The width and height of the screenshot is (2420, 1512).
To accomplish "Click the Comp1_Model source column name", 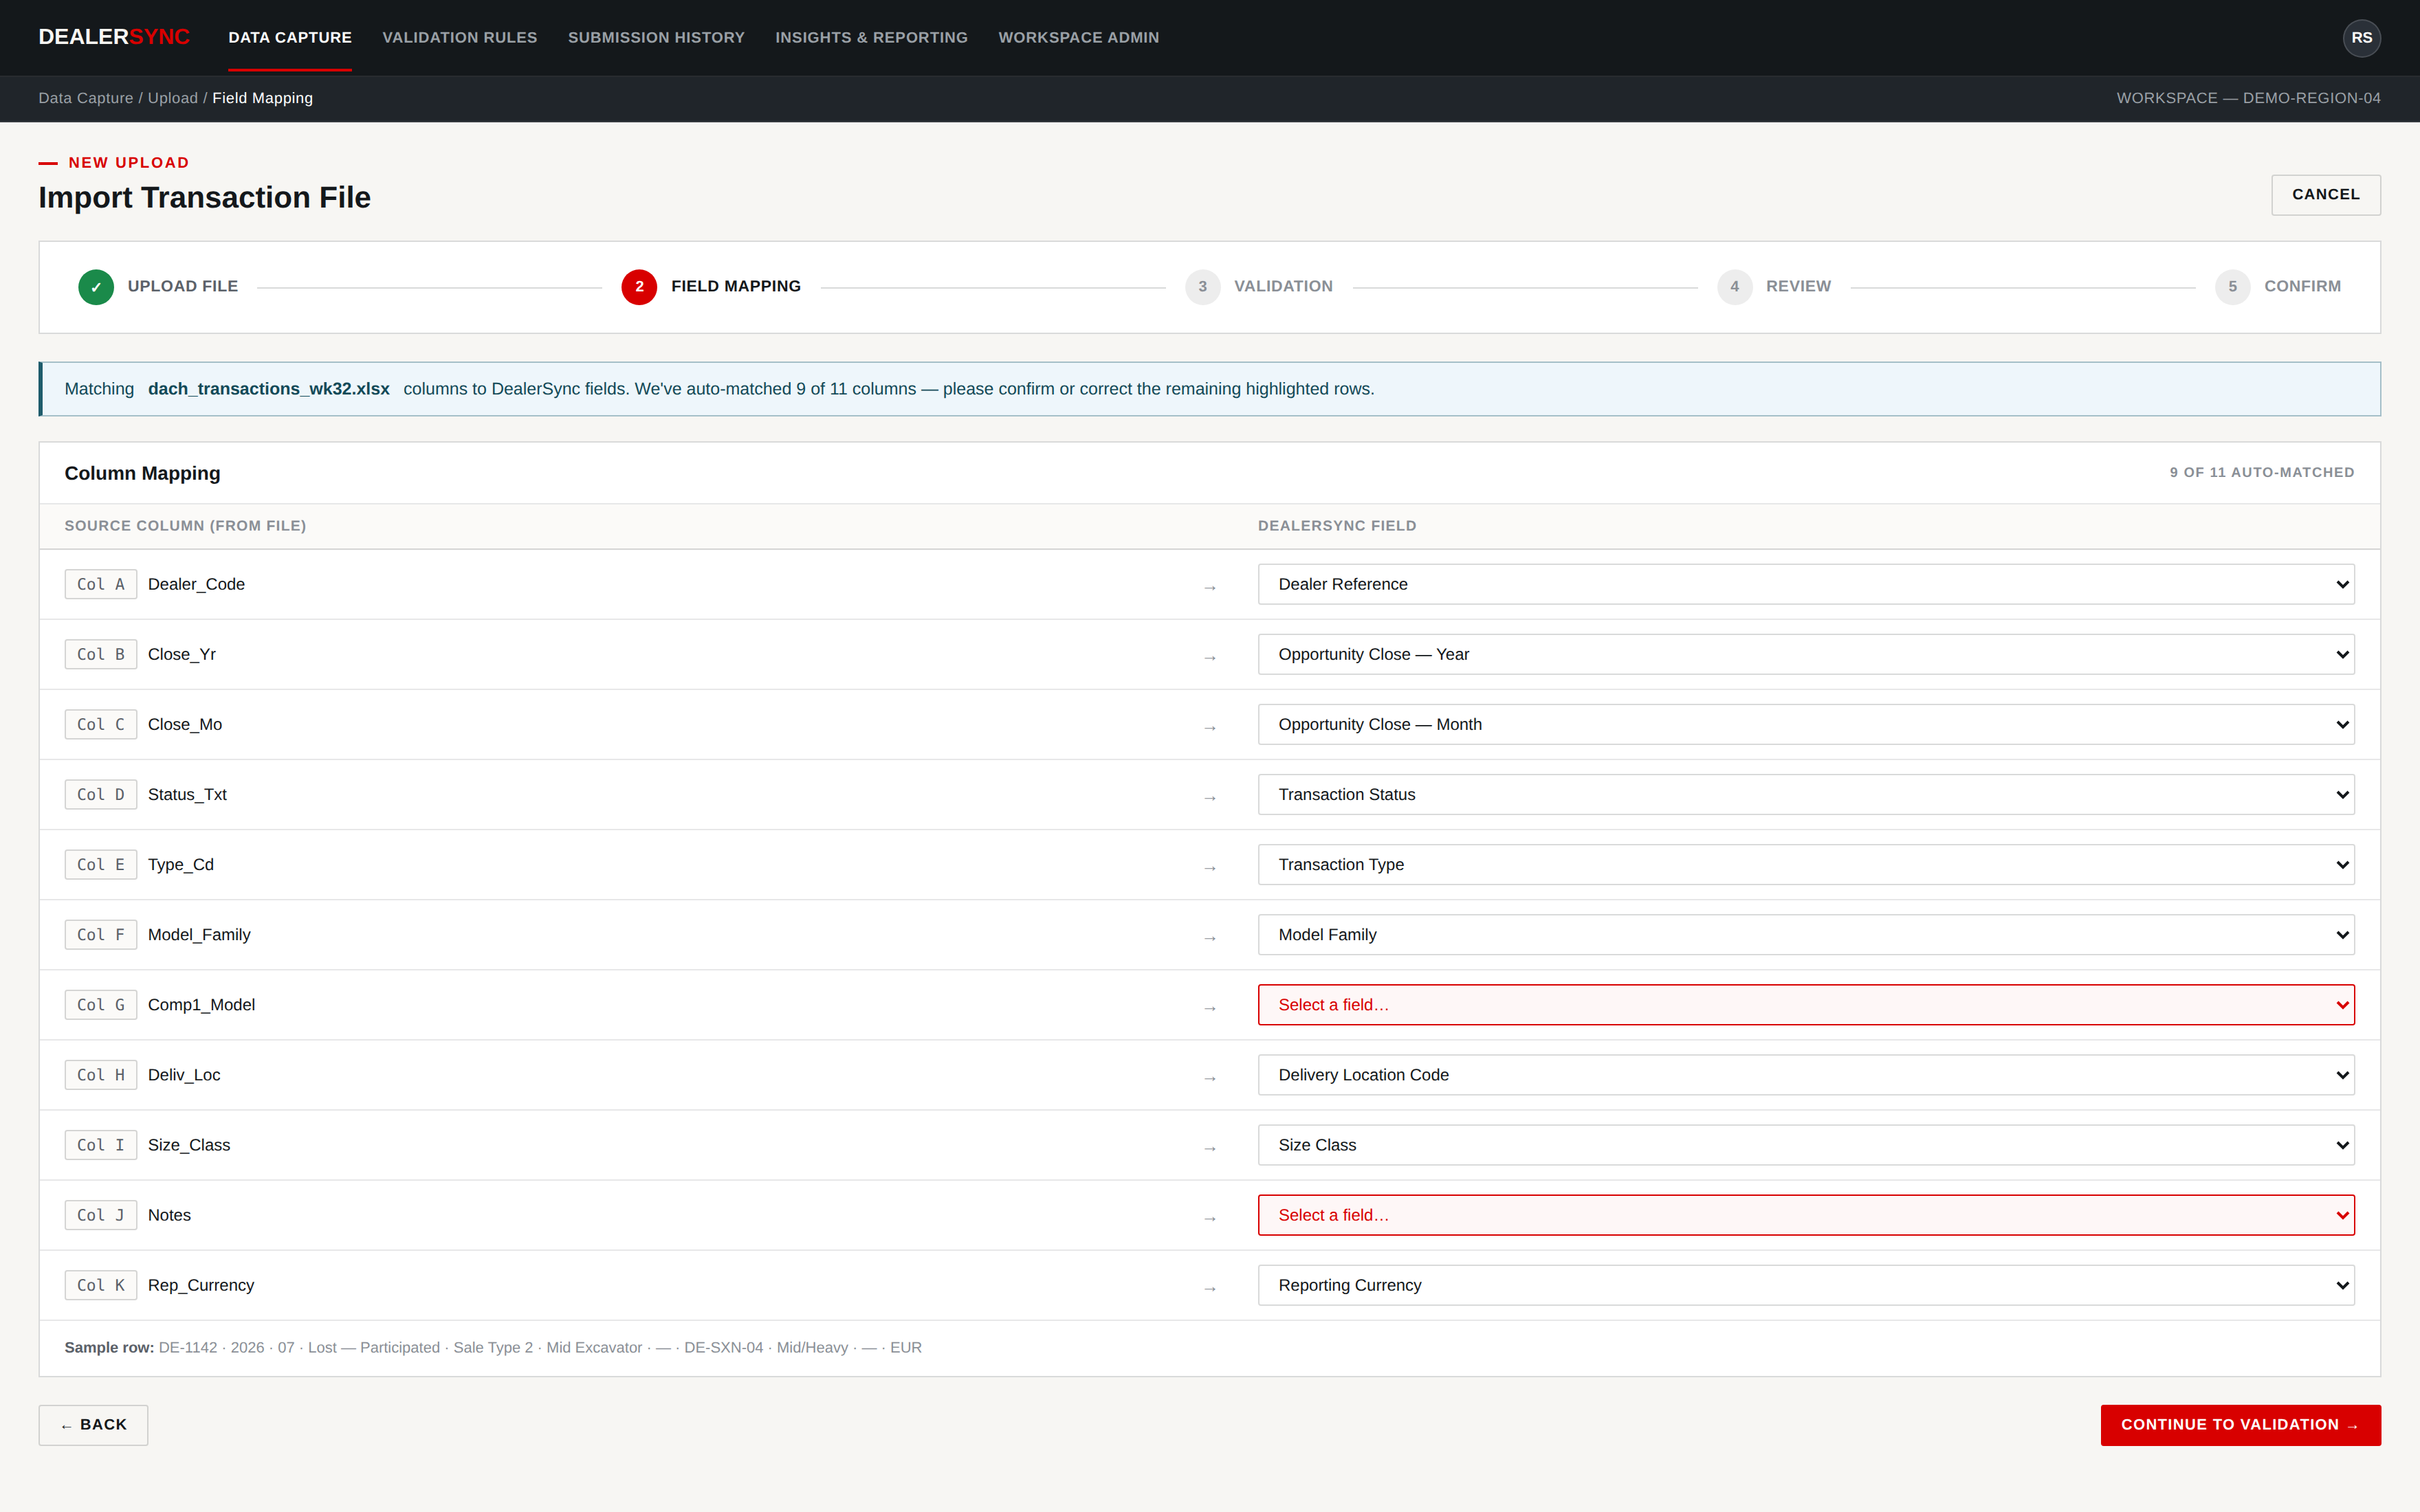I will 201,1005.
